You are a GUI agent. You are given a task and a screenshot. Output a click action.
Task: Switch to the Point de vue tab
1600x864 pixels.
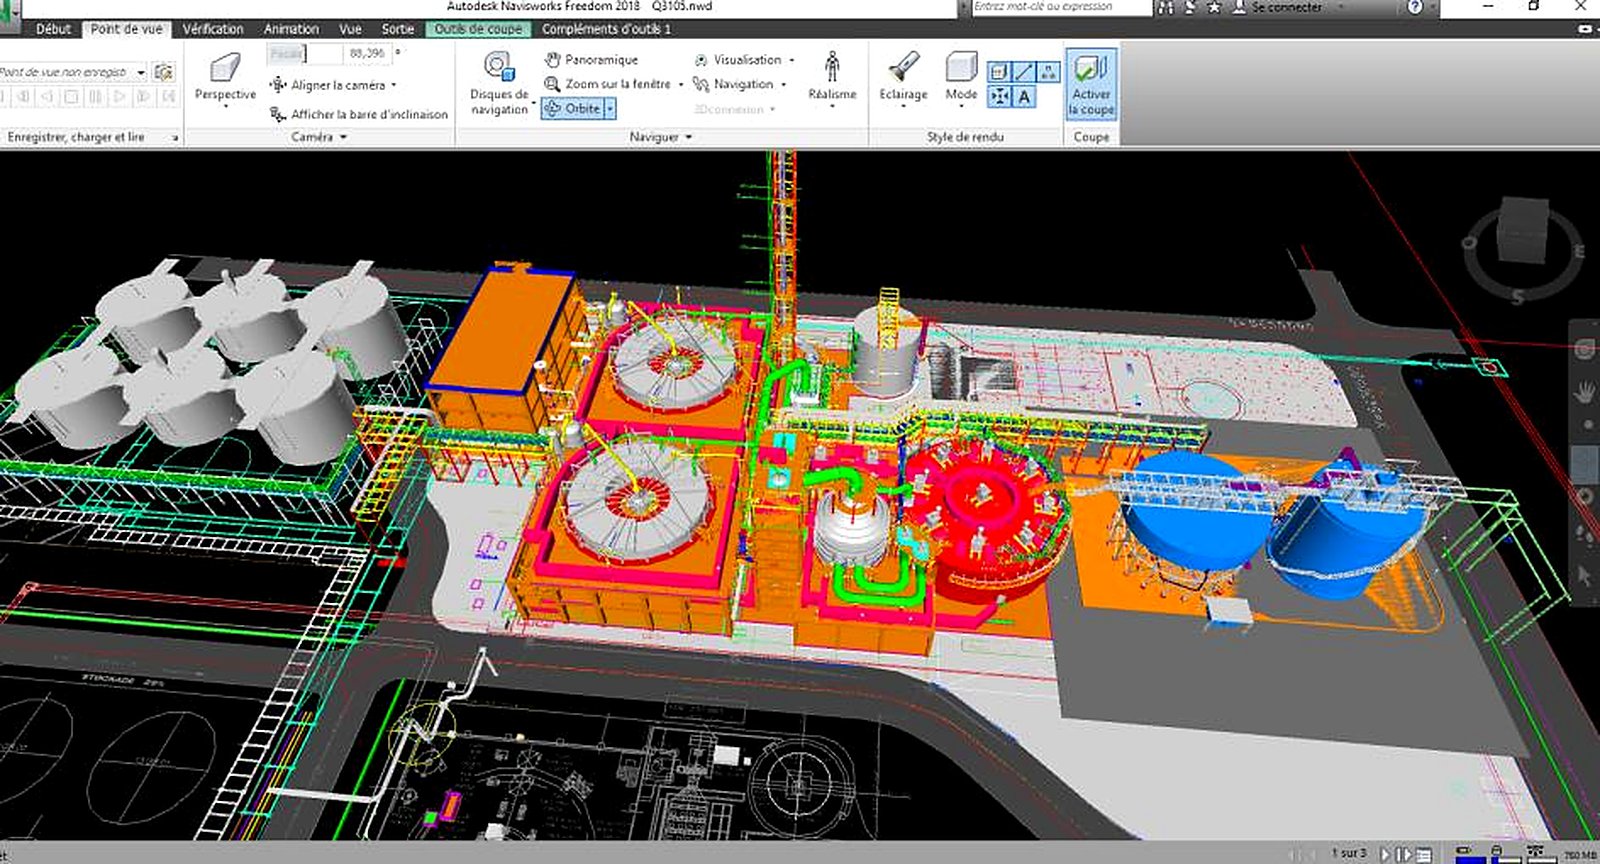click(126, 29)
